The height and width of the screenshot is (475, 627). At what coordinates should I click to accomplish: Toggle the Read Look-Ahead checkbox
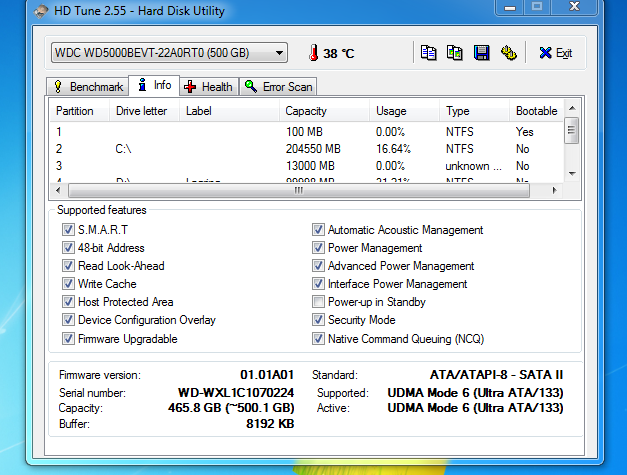tap(68, 265)
